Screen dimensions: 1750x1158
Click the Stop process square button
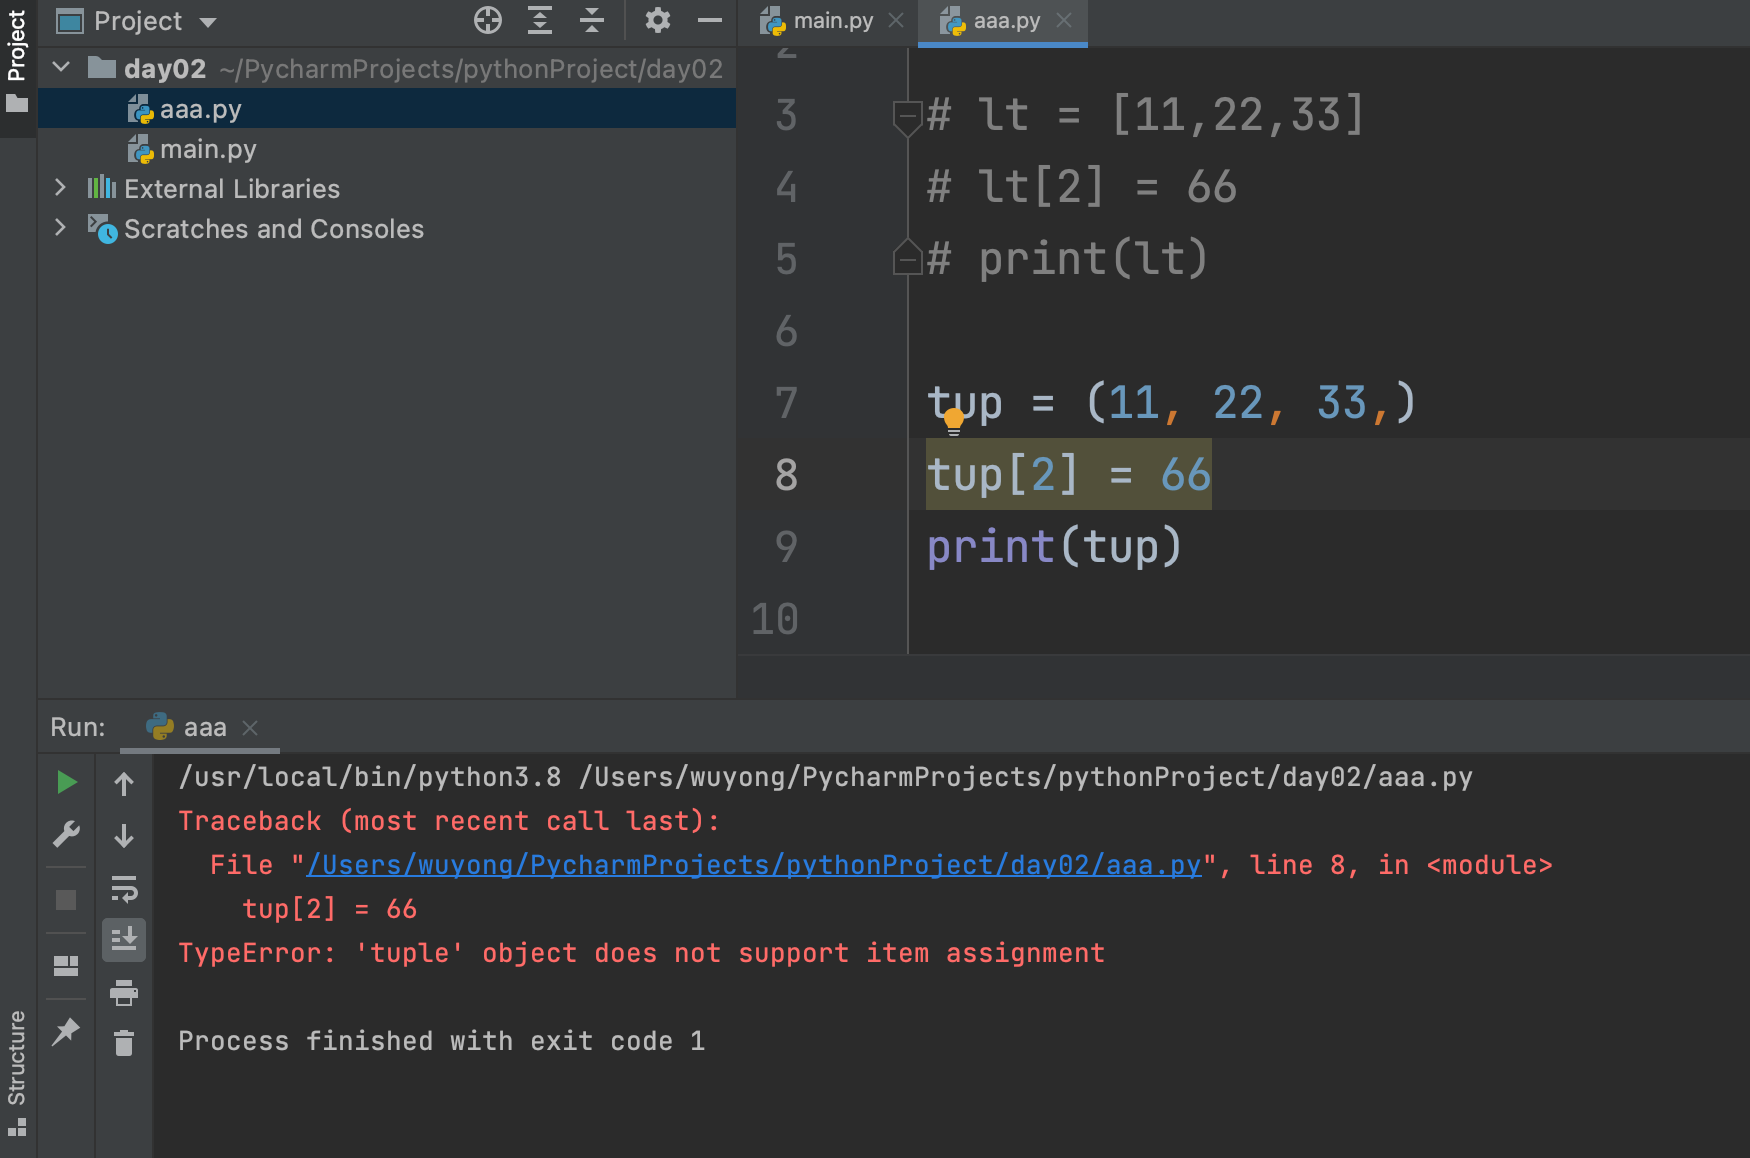coord(66,900)
